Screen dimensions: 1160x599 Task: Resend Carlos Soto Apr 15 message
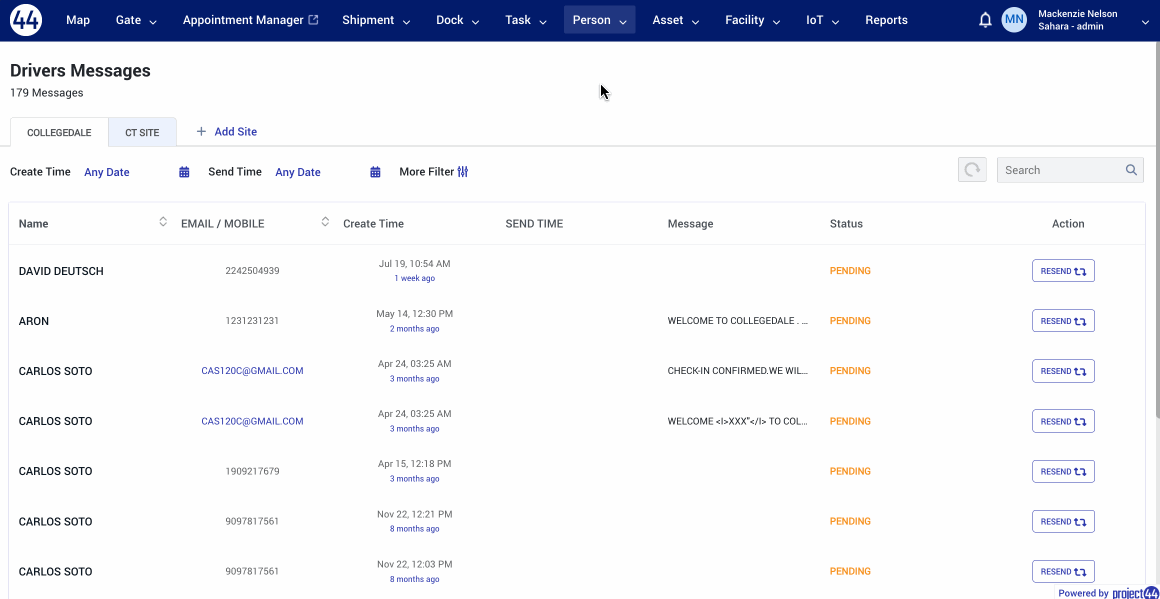point(1063,471)
